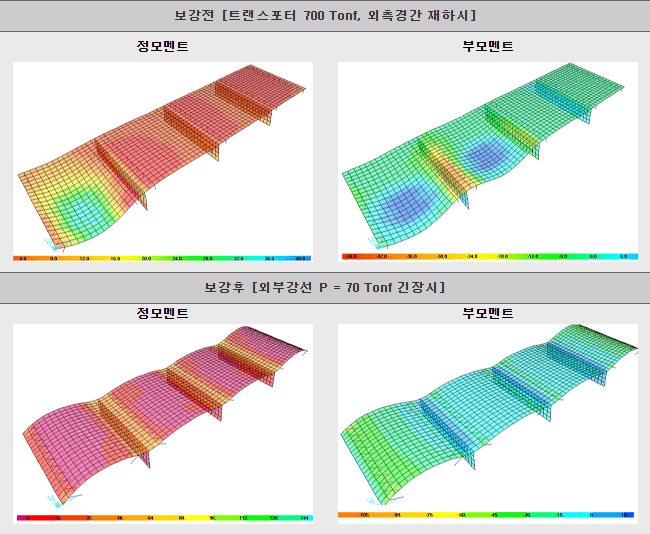Click red end of 보강전 부모멘트 legend
Screen dimensions: 650x534
pyautogui.click(x=348, y=257)
